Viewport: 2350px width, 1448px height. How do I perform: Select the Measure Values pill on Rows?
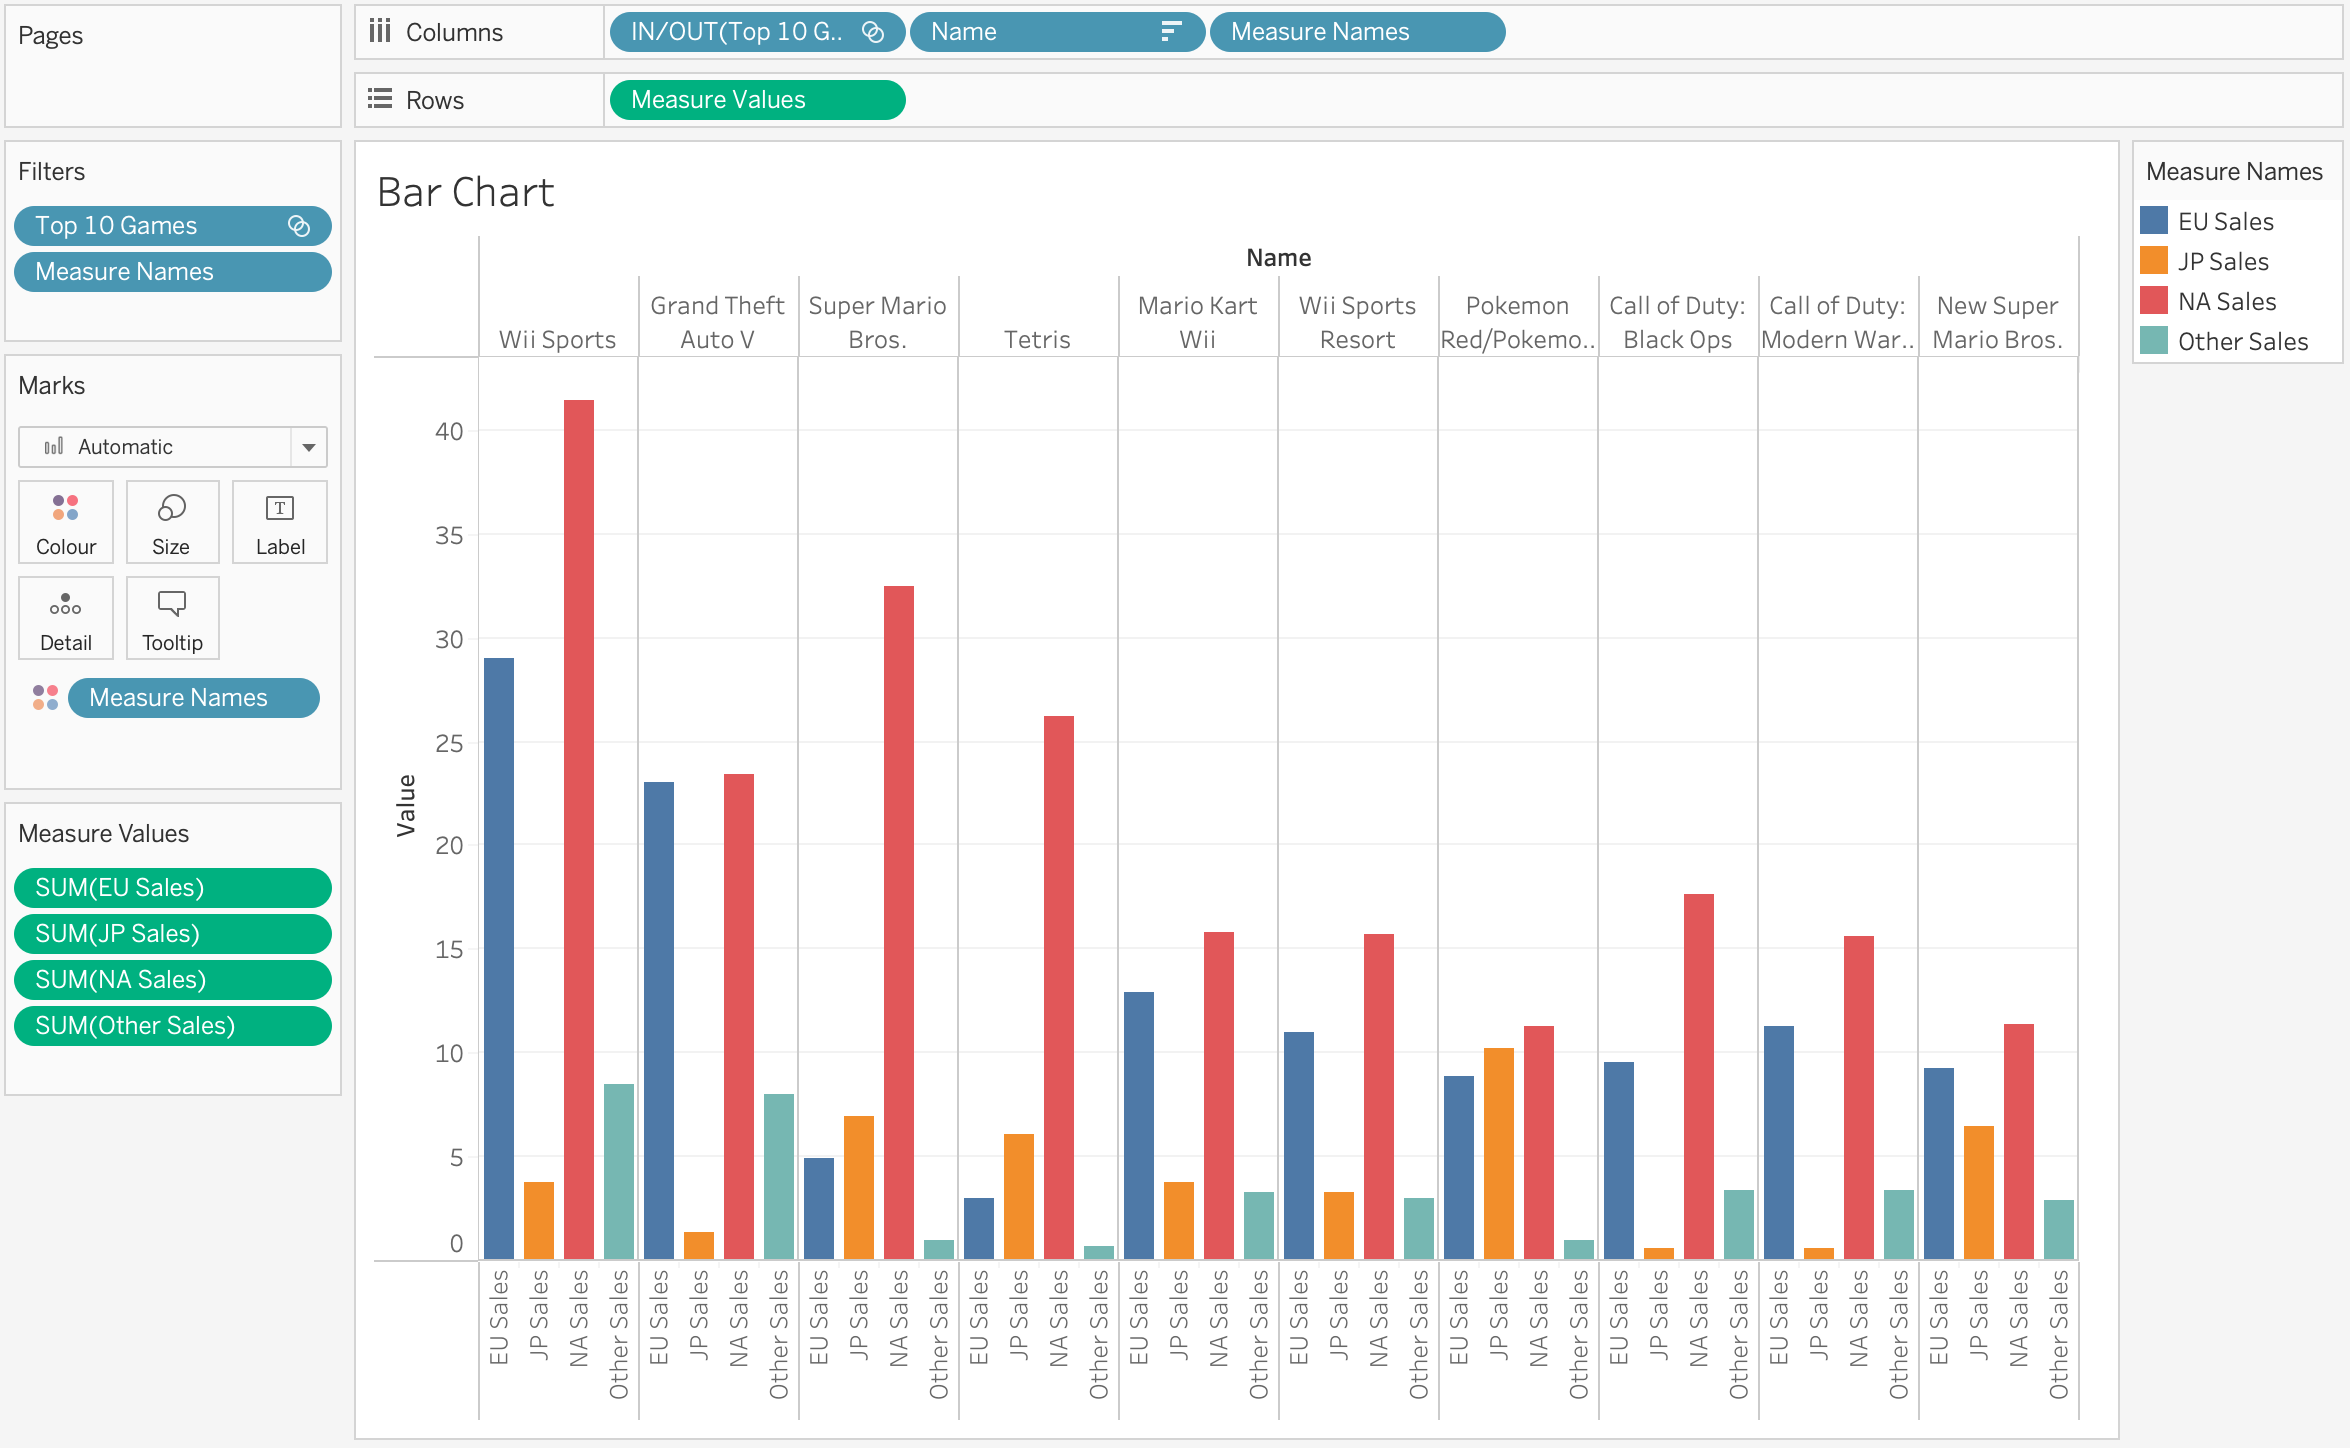pos(757,100)
